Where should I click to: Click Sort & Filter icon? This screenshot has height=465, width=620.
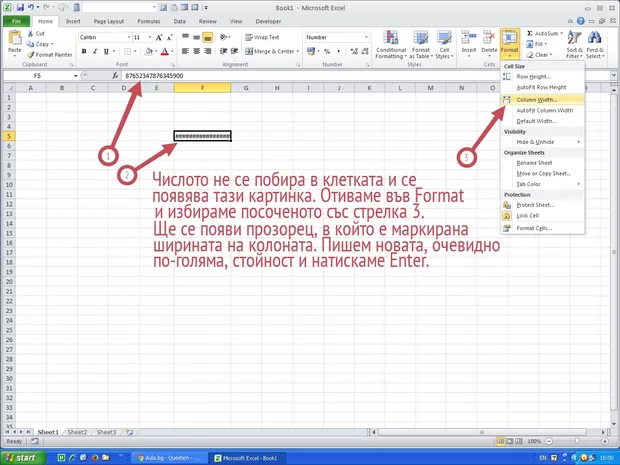click(574, 38)
